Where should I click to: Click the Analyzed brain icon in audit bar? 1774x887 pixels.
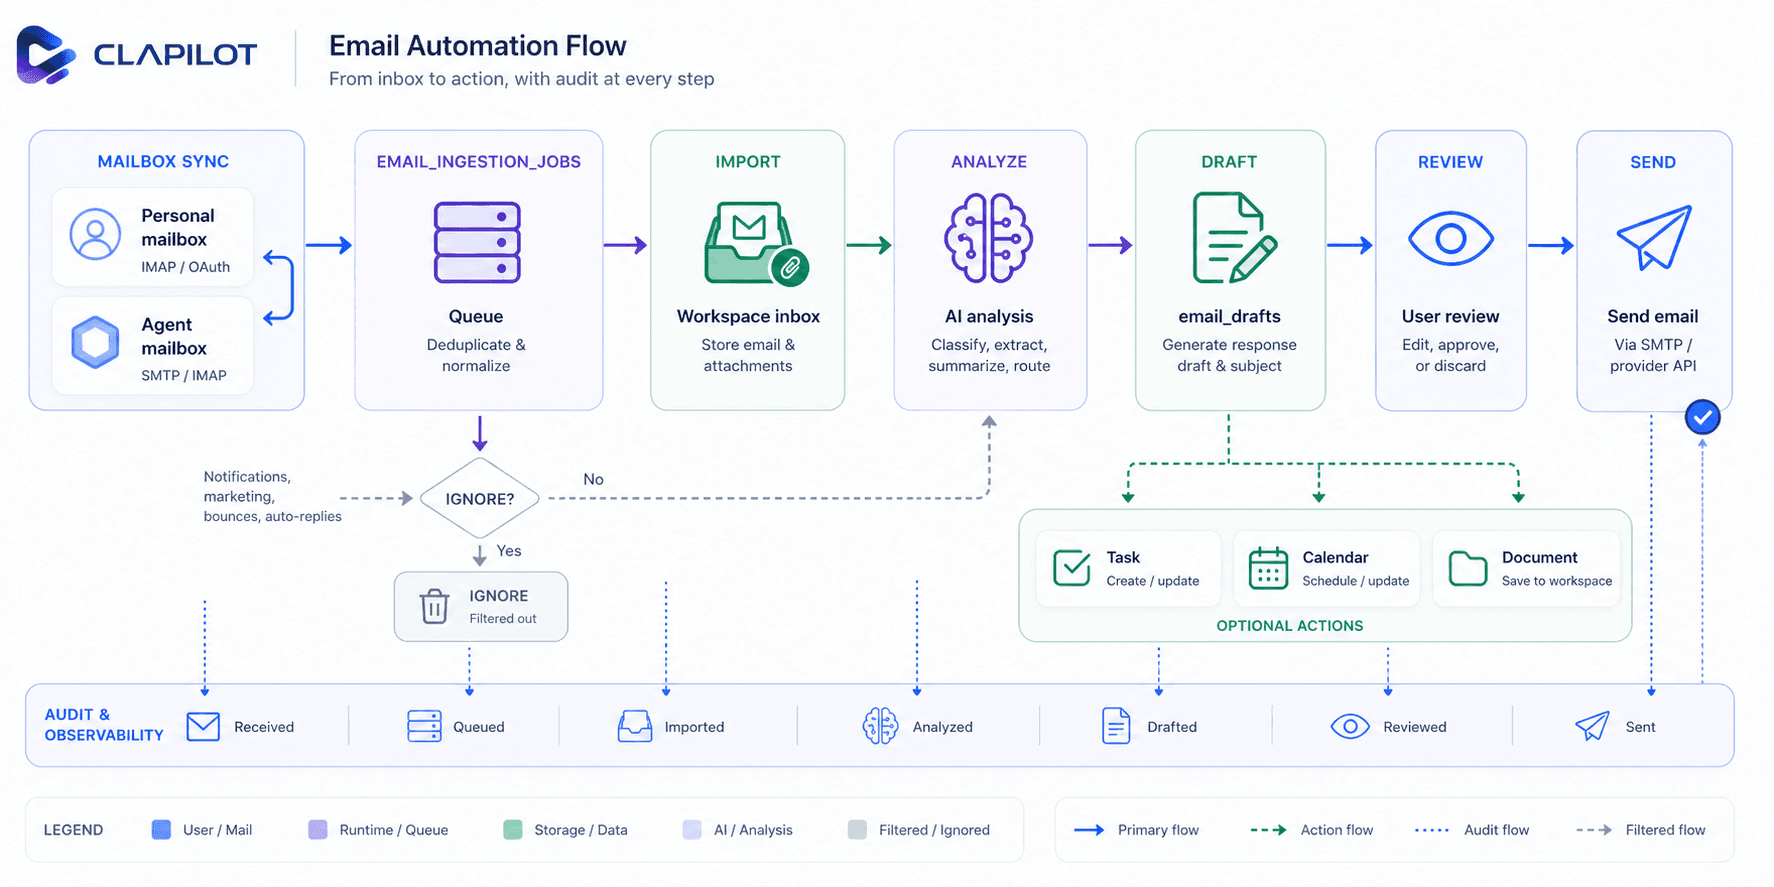click(x=880, y=726)
